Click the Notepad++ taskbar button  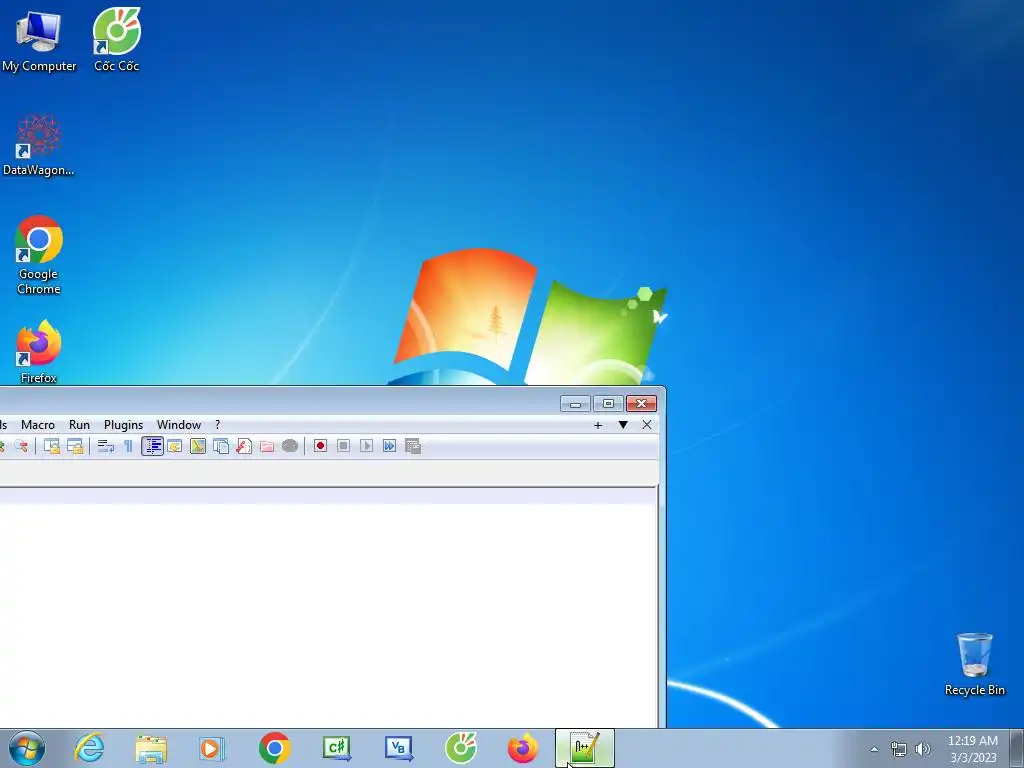click(584, 748)
